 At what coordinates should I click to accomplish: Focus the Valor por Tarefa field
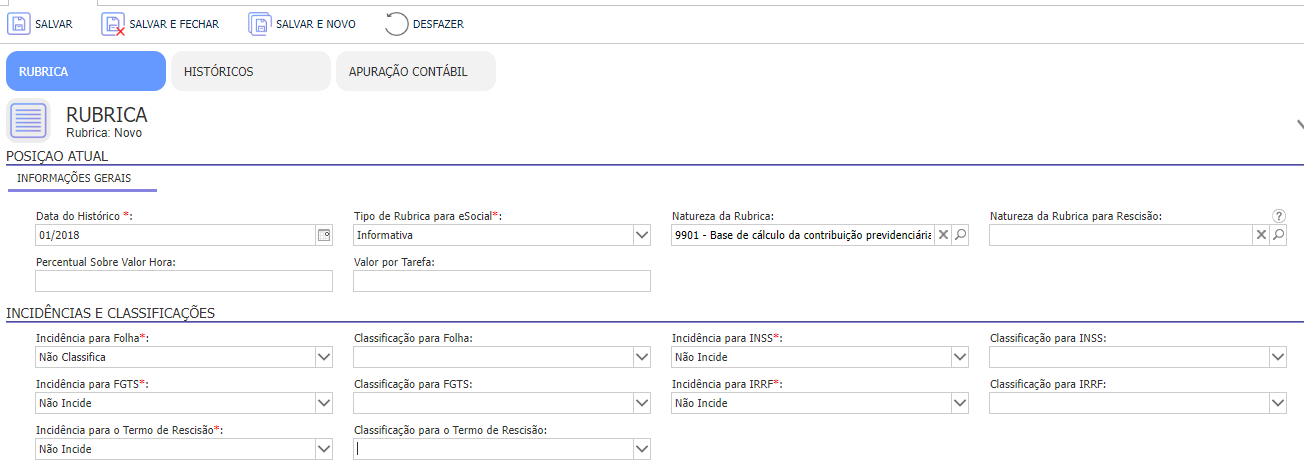(x=502, y=281)
